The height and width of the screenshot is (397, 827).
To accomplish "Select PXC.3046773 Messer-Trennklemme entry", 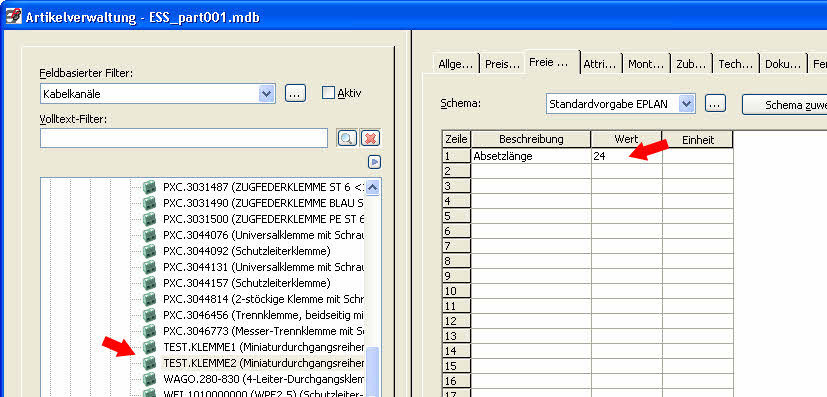I will pos(263,331).
